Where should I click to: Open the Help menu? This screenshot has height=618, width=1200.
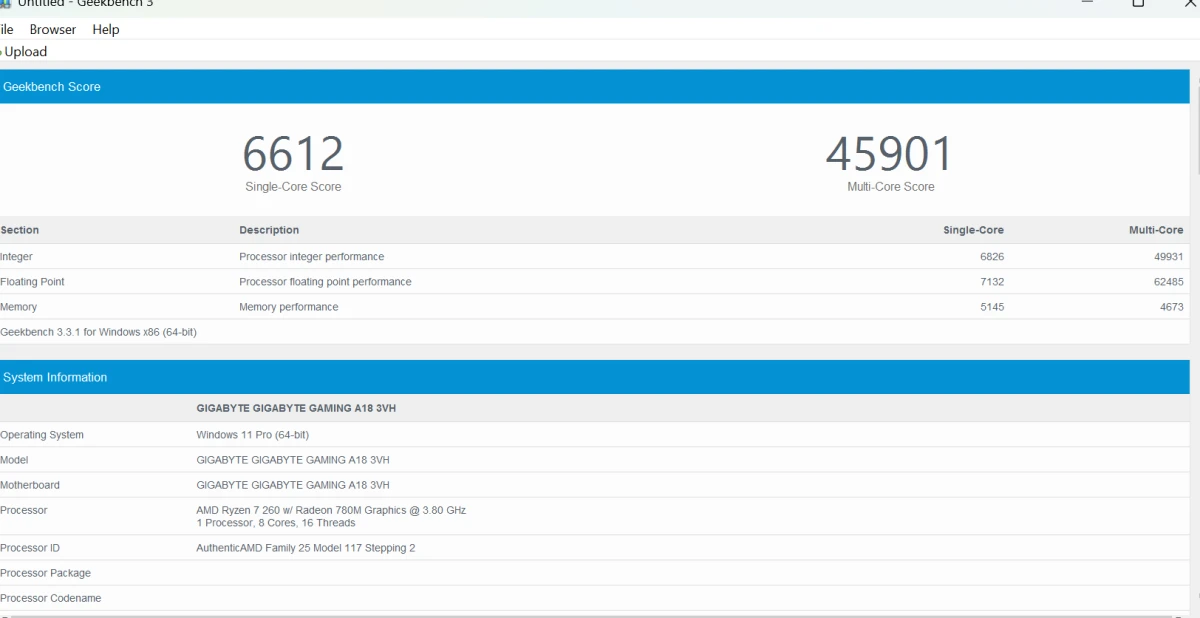[x=106, y=29]
